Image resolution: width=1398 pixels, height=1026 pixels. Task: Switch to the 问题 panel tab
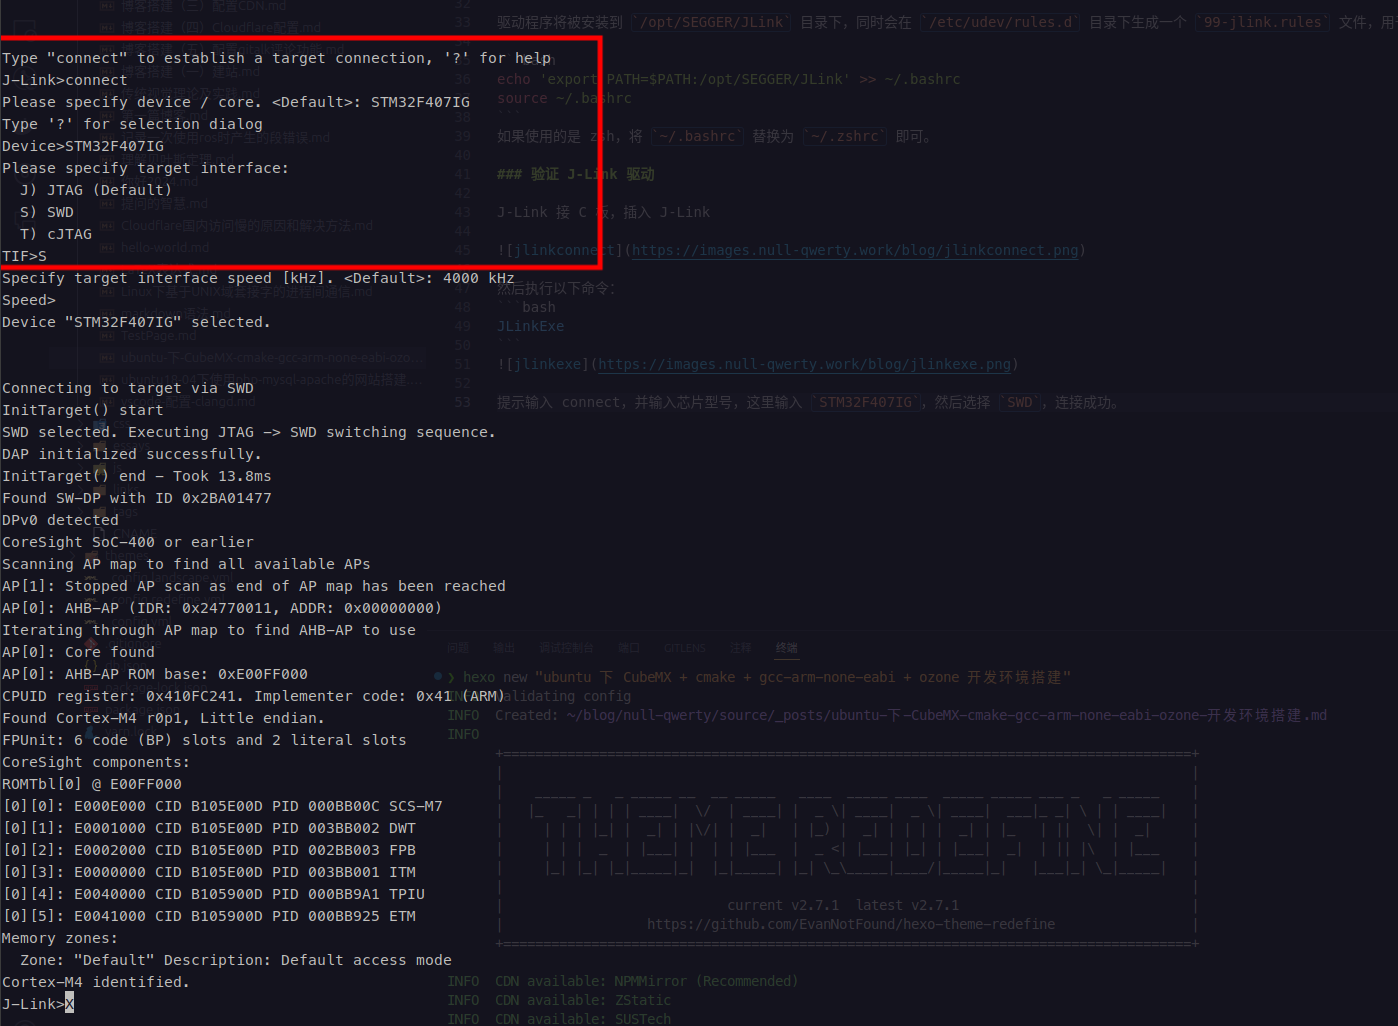pos(458,648)
